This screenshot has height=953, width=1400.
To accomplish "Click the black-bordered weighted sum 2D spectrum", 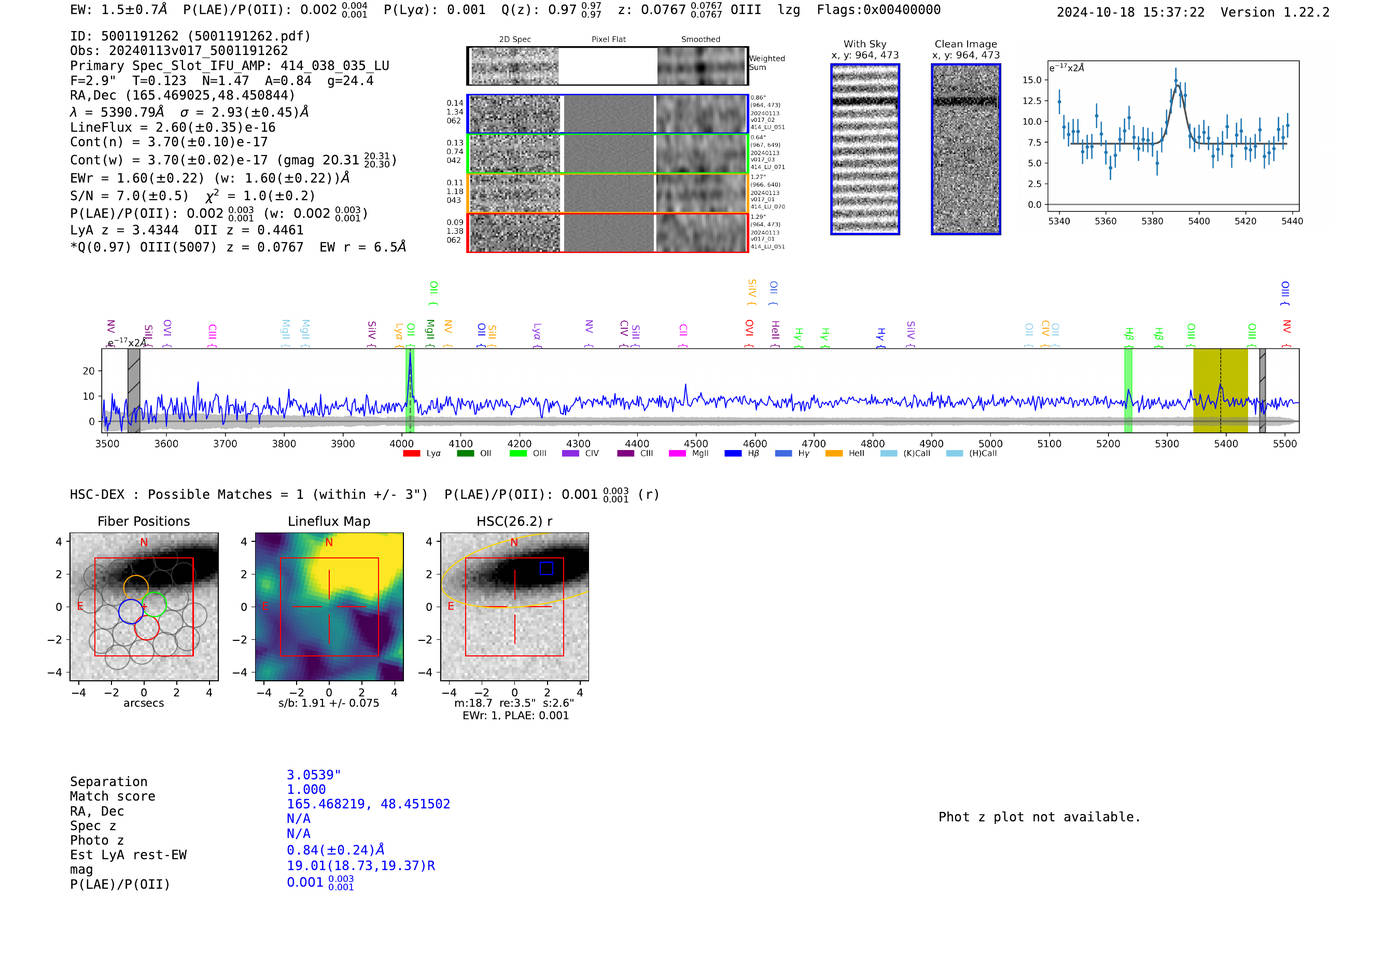I will (607, 66).
